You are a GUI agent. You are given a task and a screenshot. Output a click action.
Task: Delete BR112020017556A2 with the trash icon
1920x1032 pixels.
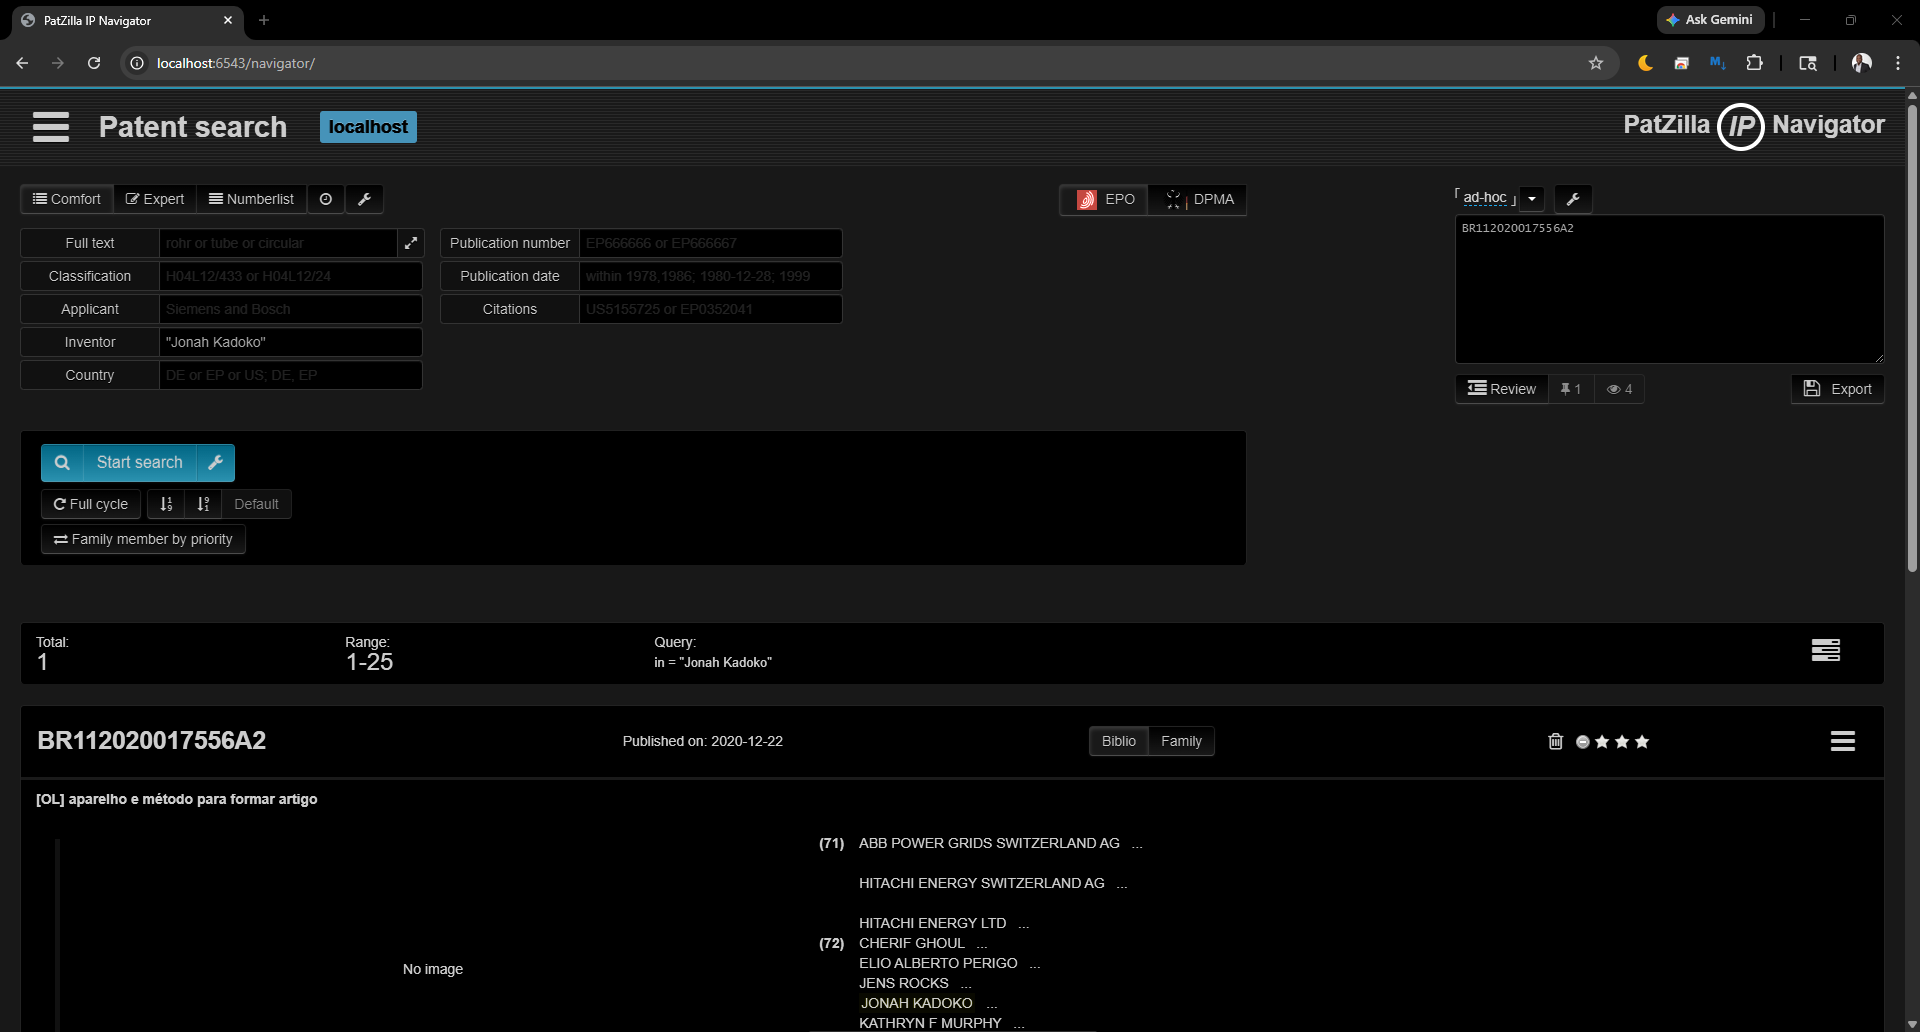pyautogui.click(x=1555, y=741)
